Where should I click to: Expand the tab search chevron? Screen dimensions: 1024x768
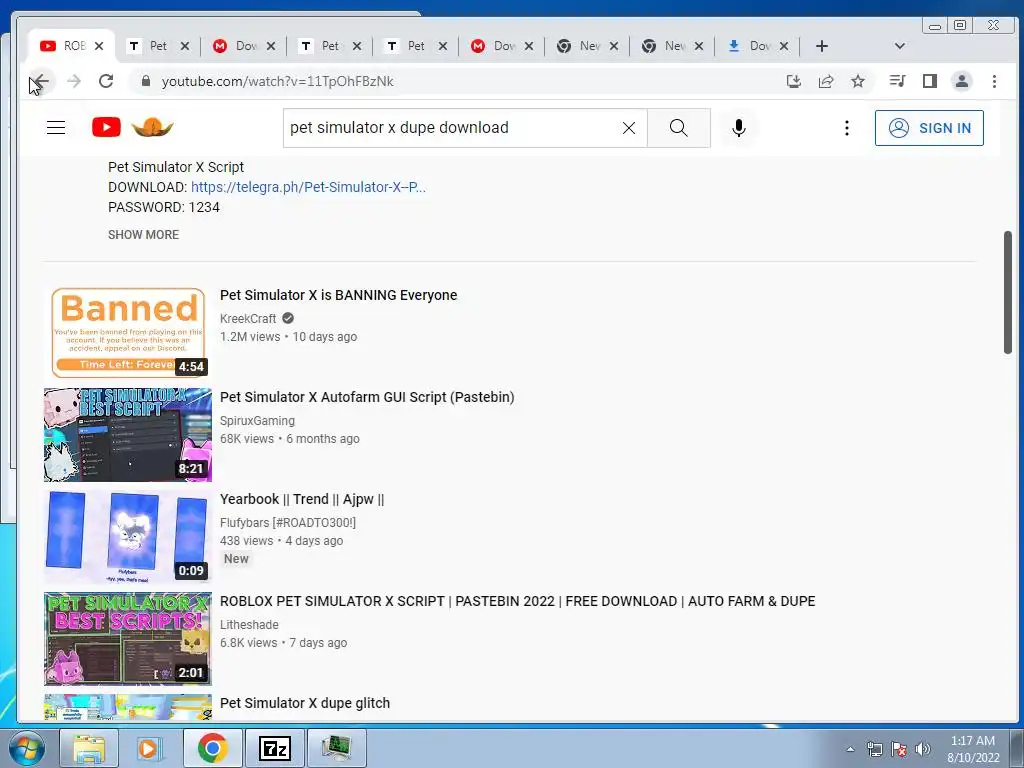[899, 46]
